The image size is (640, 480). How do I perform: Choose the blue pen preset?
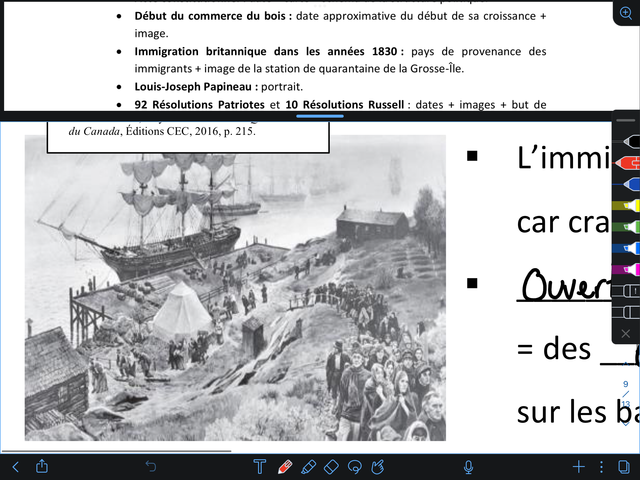[x=631, y=184]
